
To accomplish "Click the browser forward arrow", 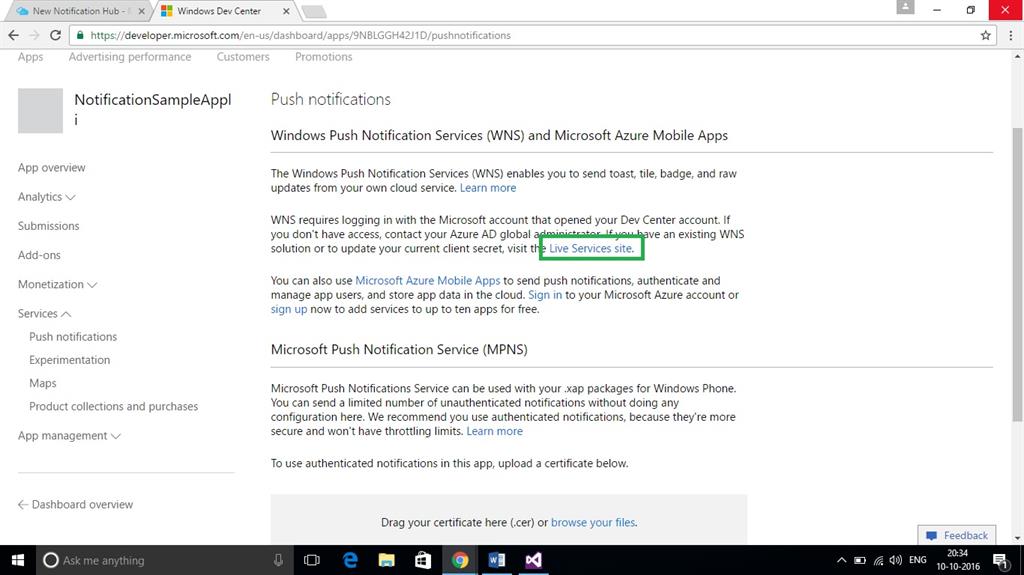I will (x=34, y=35).
